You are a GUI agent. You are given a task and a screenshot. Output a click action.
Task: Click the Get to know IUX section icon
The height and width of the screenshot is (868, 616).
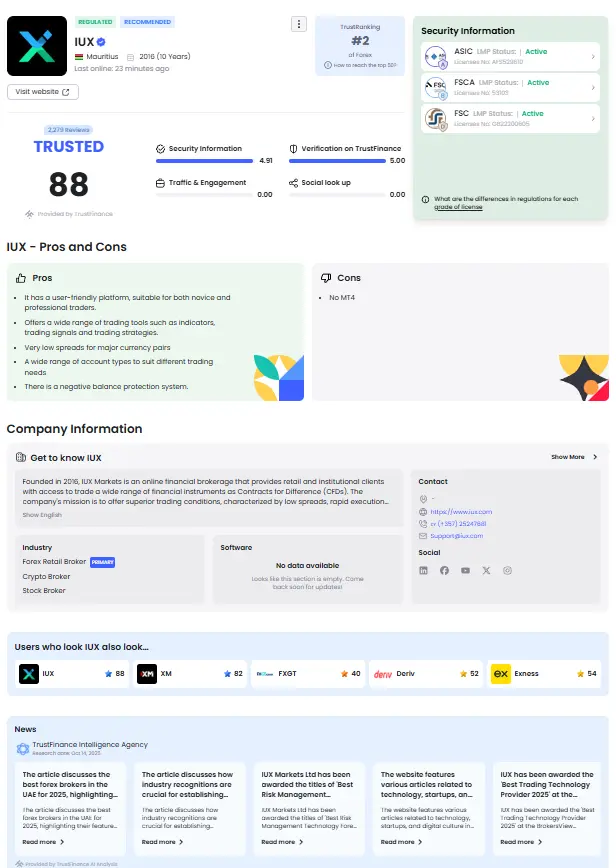point(21,457)
